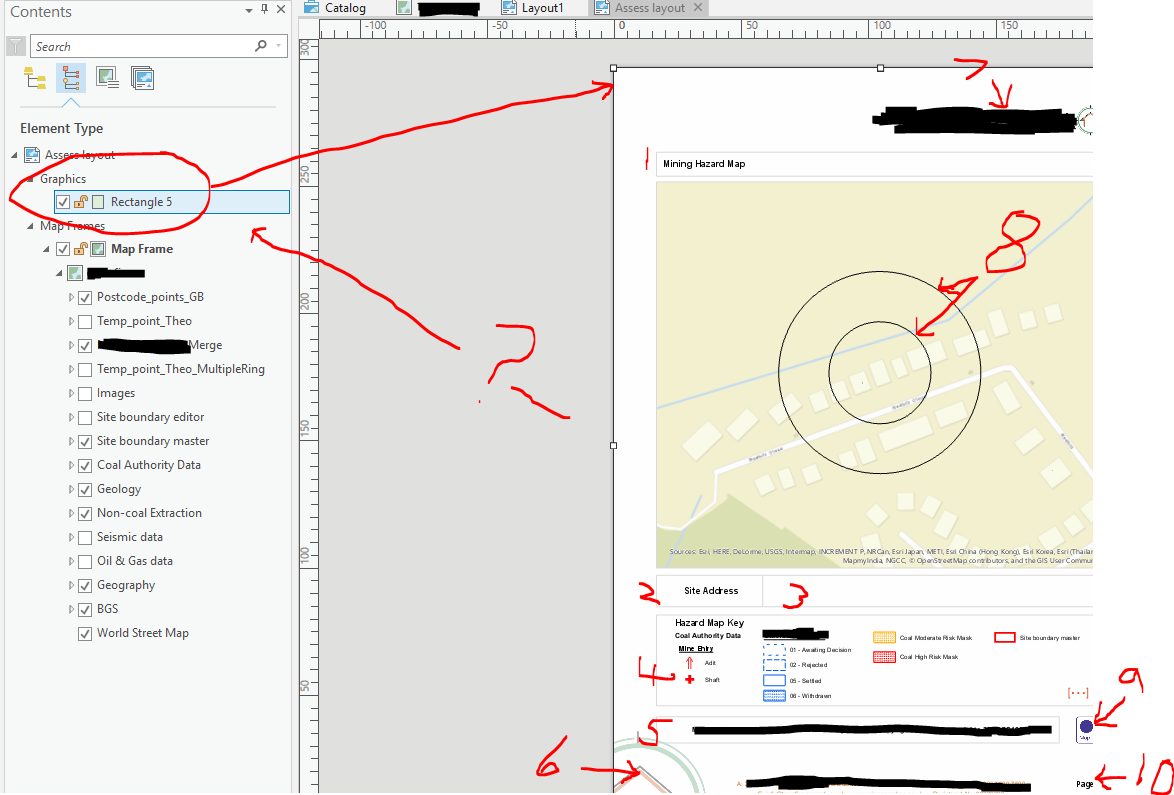The width and height of the screenshot is (1174, 795).
Task: Click the Hazard Map Key legend title
Action: tap(710, 623)
